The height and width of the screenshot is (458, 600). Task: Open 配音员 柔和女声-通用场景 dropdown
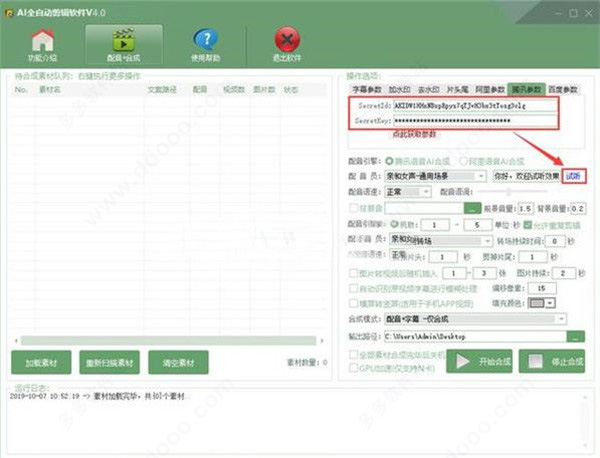[435, 176]
